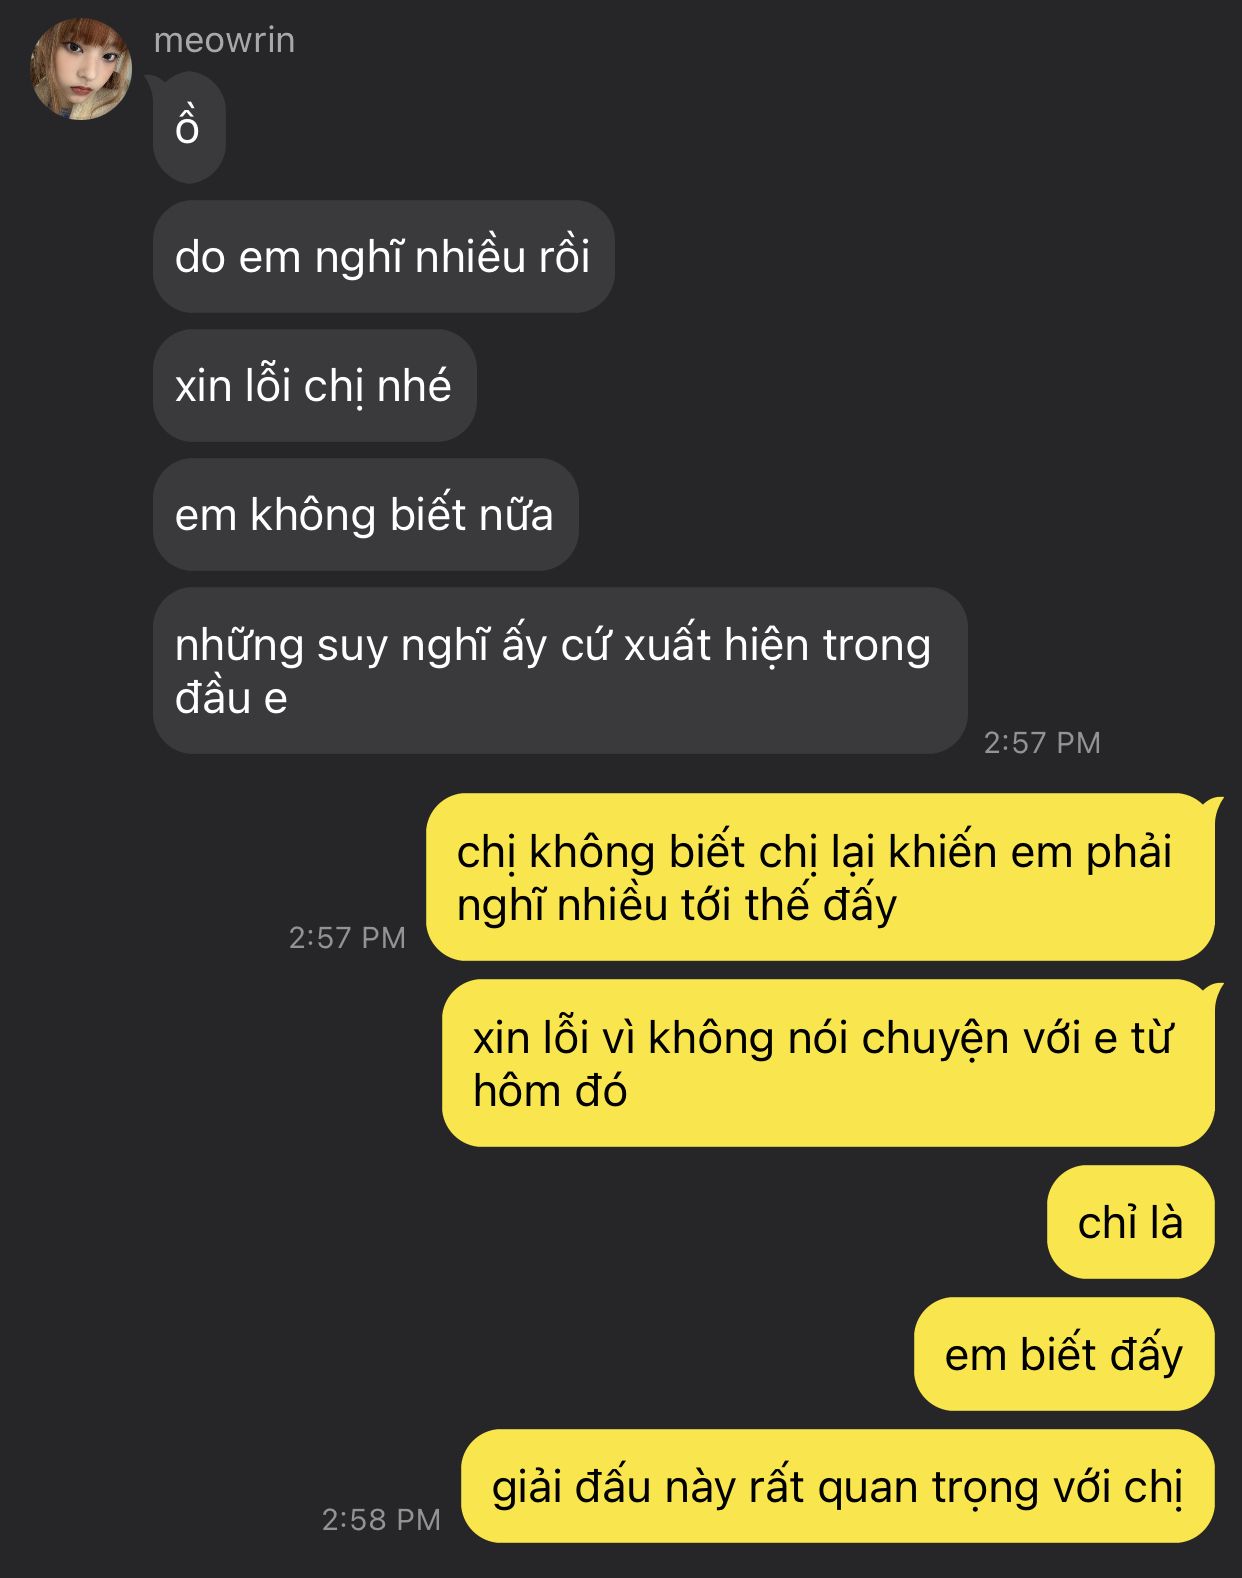Viewport: 1242px width, 1578px height.
Task: Tap the 2:57 PM timestamp beside yellow bubble
Action: (x=347, y=937)
